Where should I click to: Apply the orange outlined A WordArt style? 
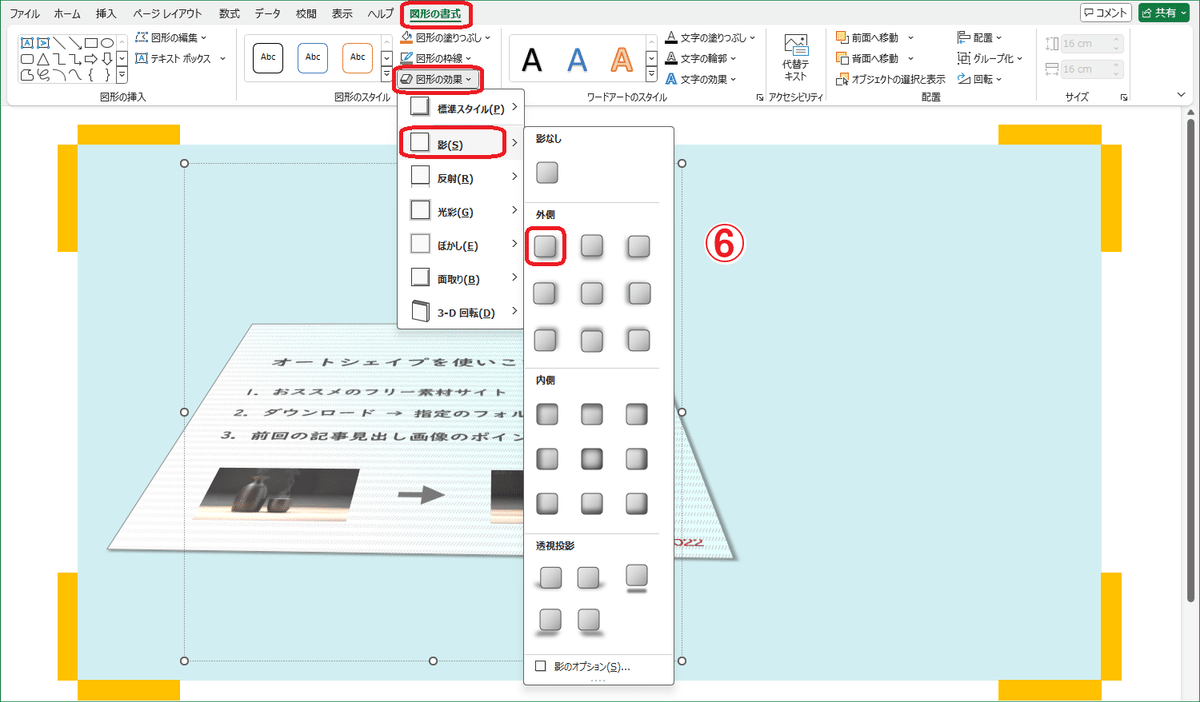pyautogui.click(x=621, y=60)
